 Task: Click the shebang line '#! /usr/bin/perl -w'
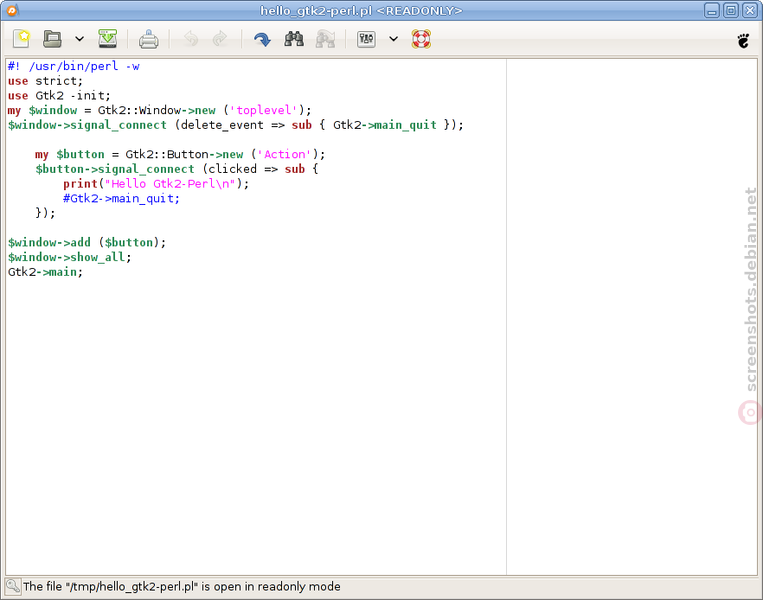tap(73, 66)
